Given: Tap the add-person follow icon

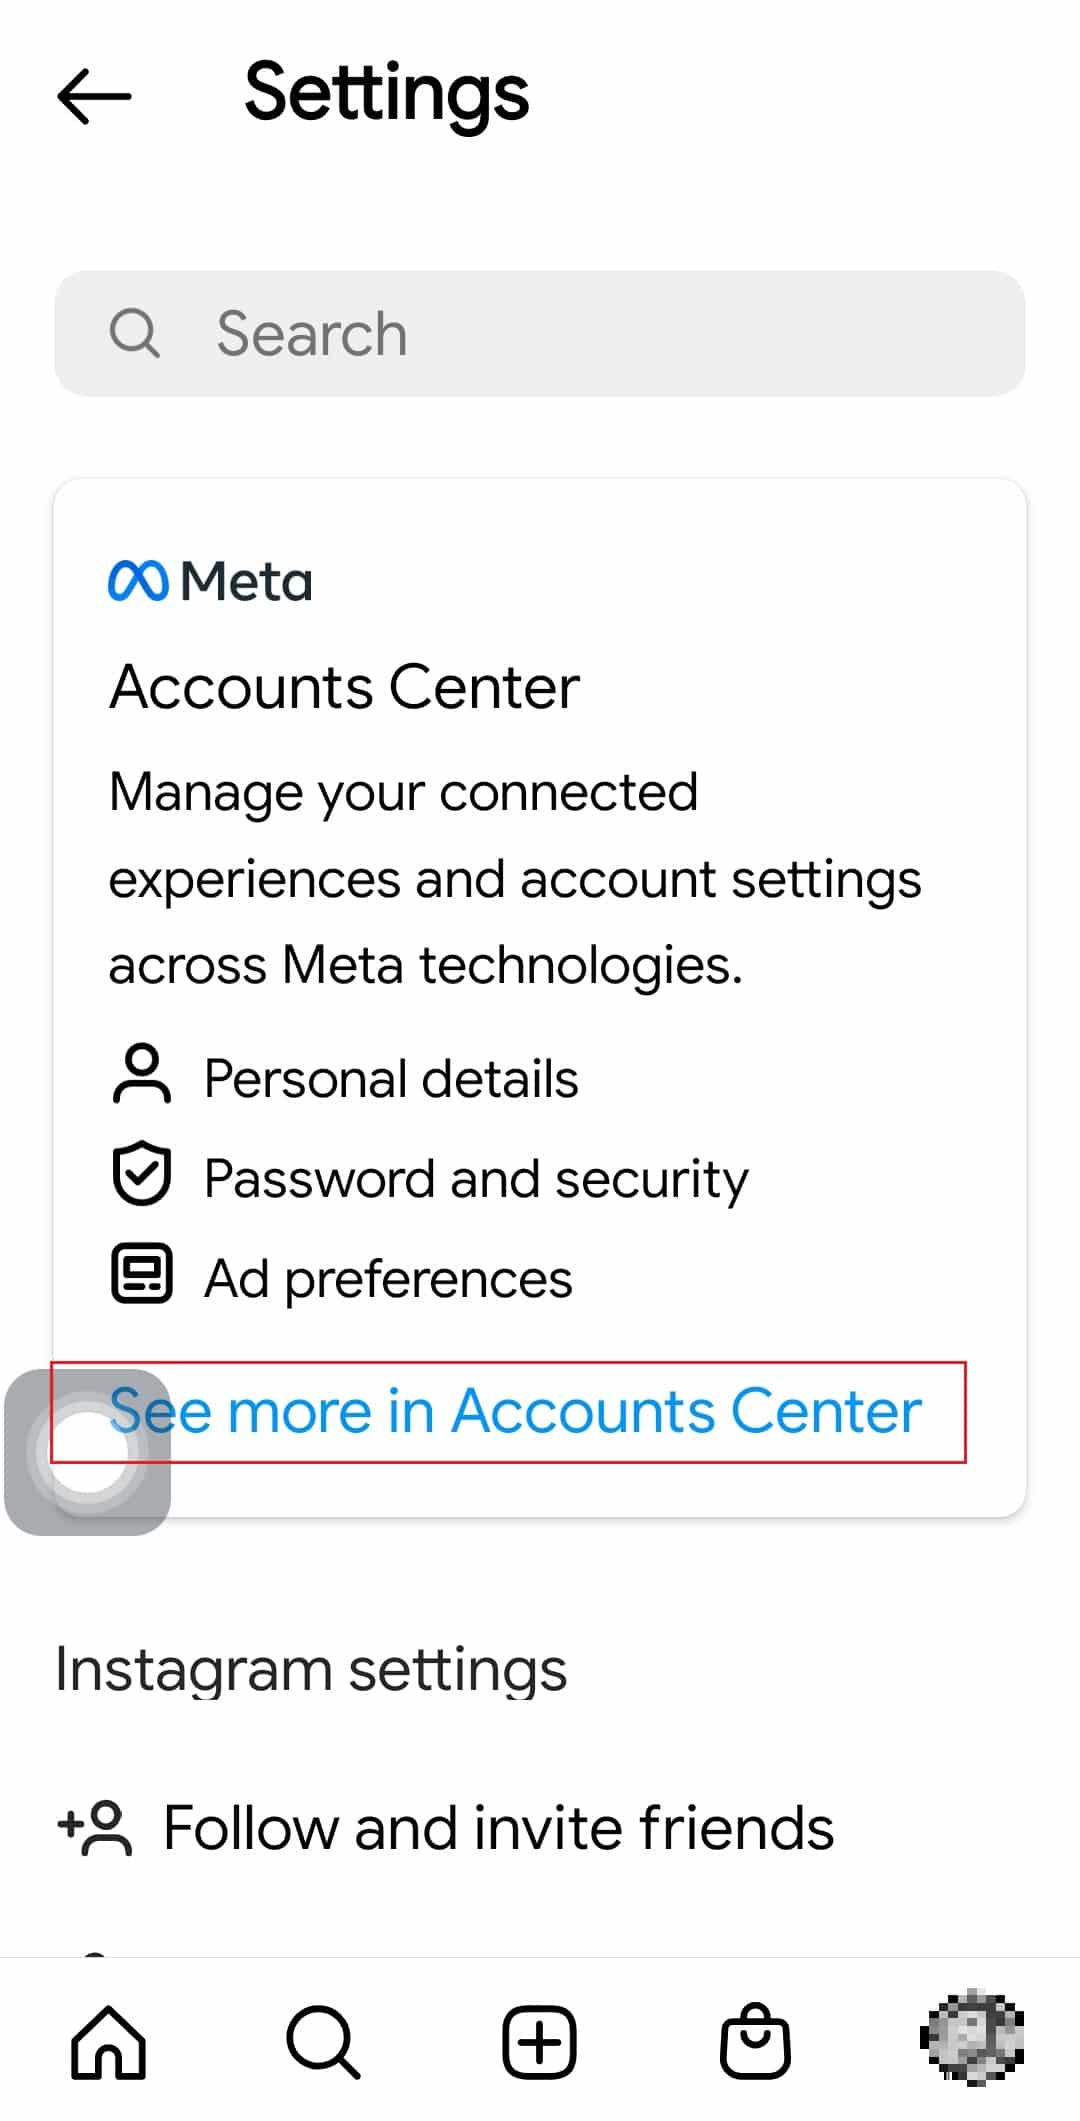Looking at the screenshot, I should point(96,1827).
